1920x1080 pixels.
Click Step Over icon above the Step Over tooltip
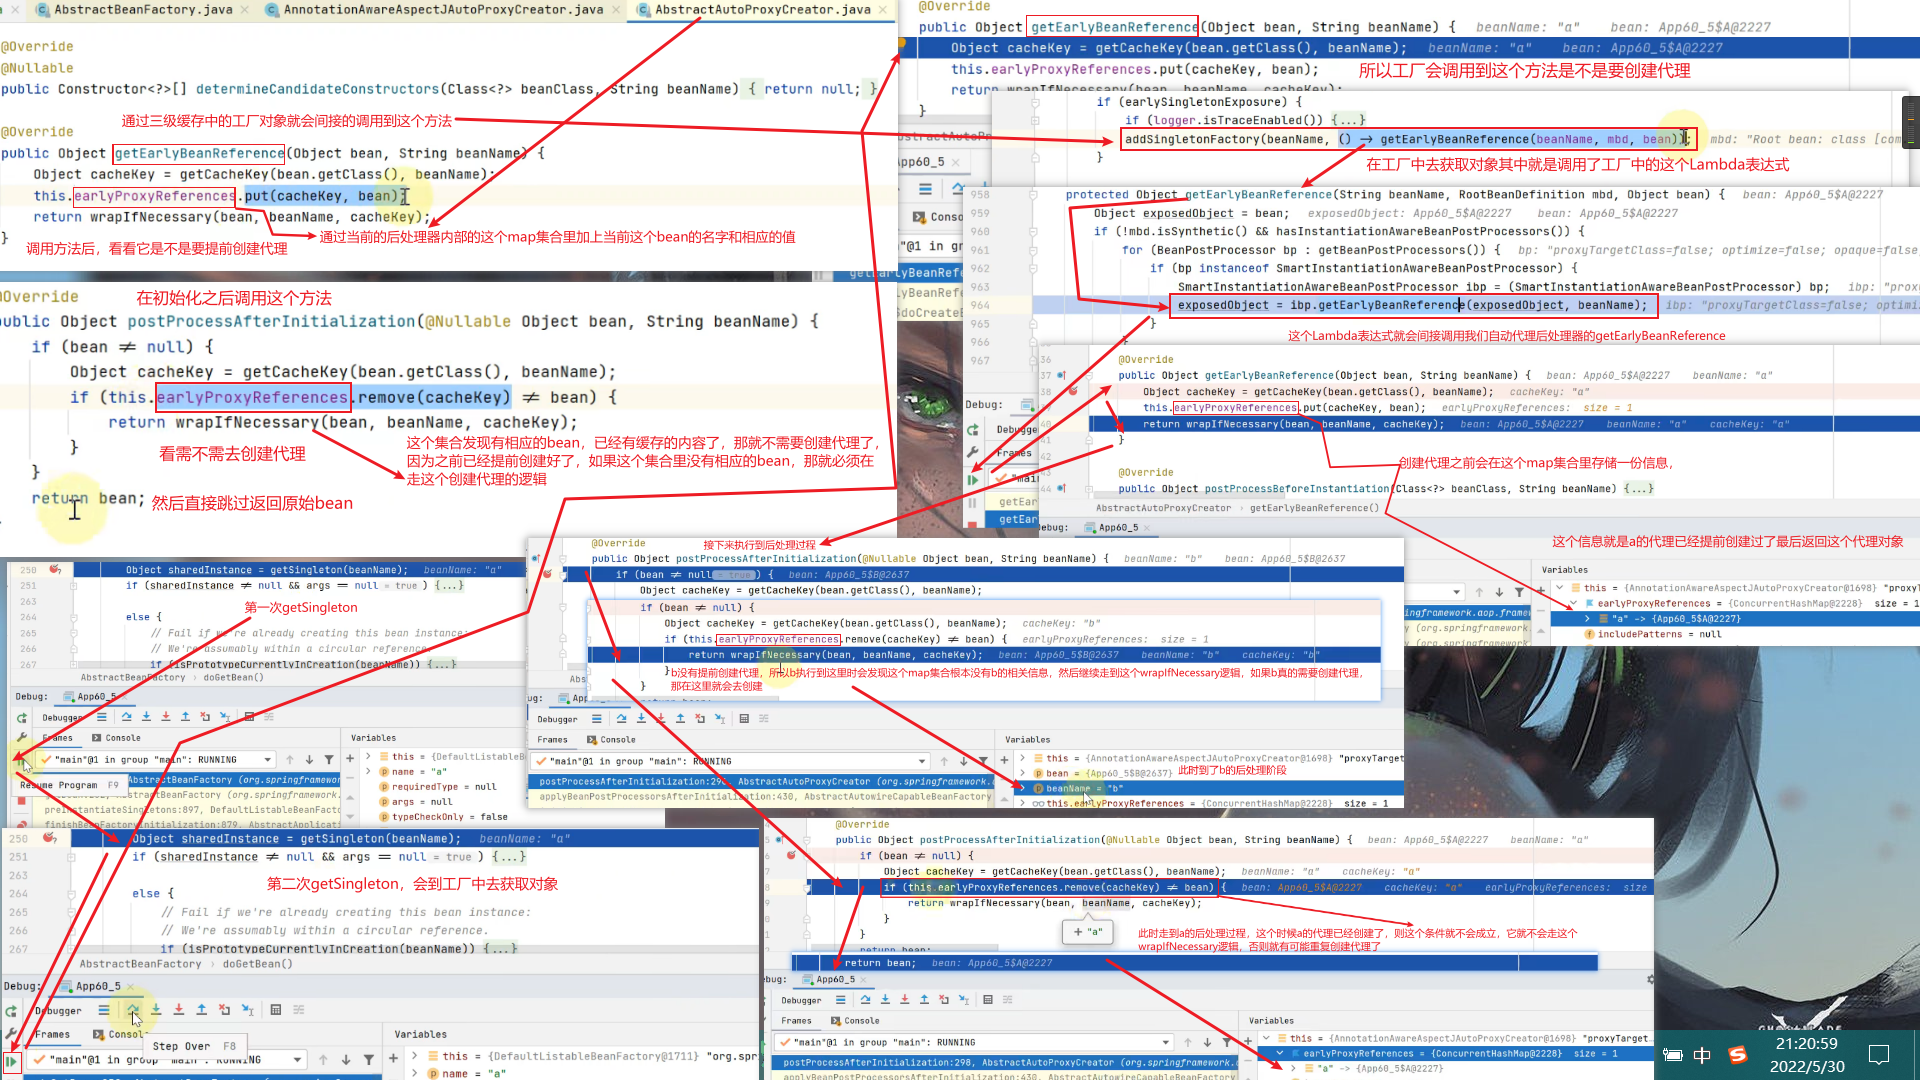(133, 1010)
